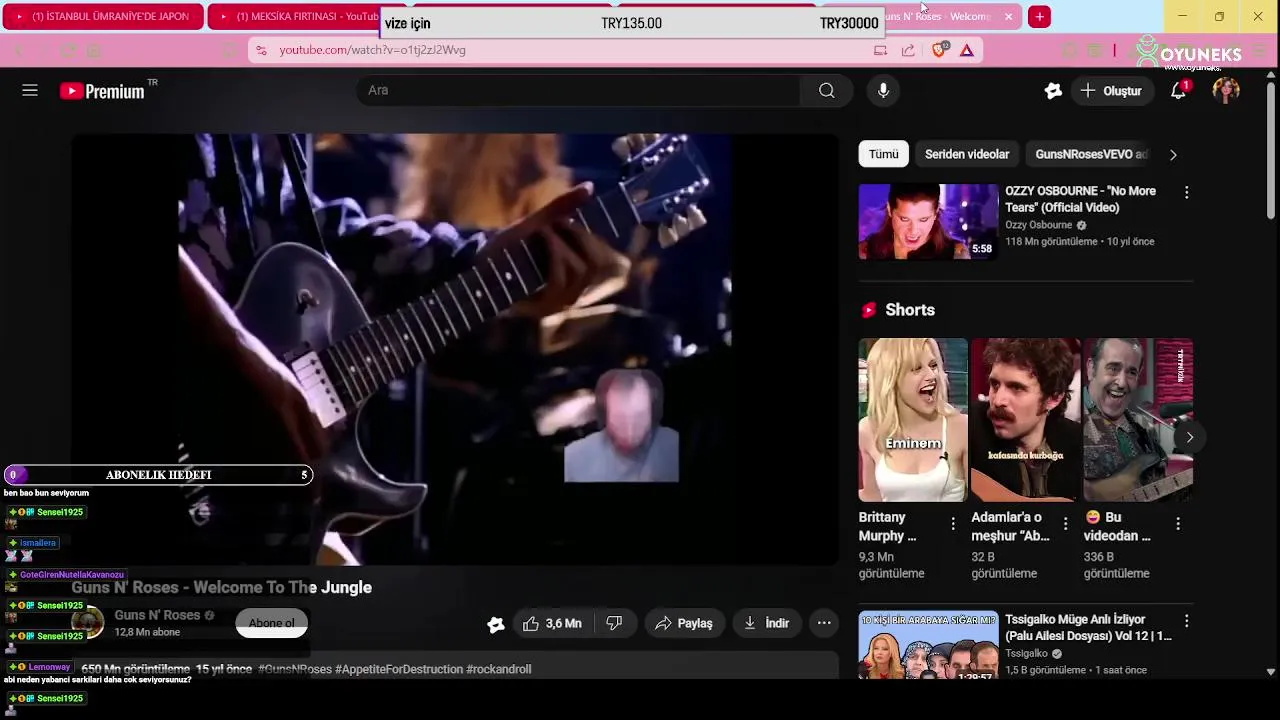Click the 118 Mn görüntüleme text
The width and height of the screenshot is (1280, 720).
(x=1051, y=242)
